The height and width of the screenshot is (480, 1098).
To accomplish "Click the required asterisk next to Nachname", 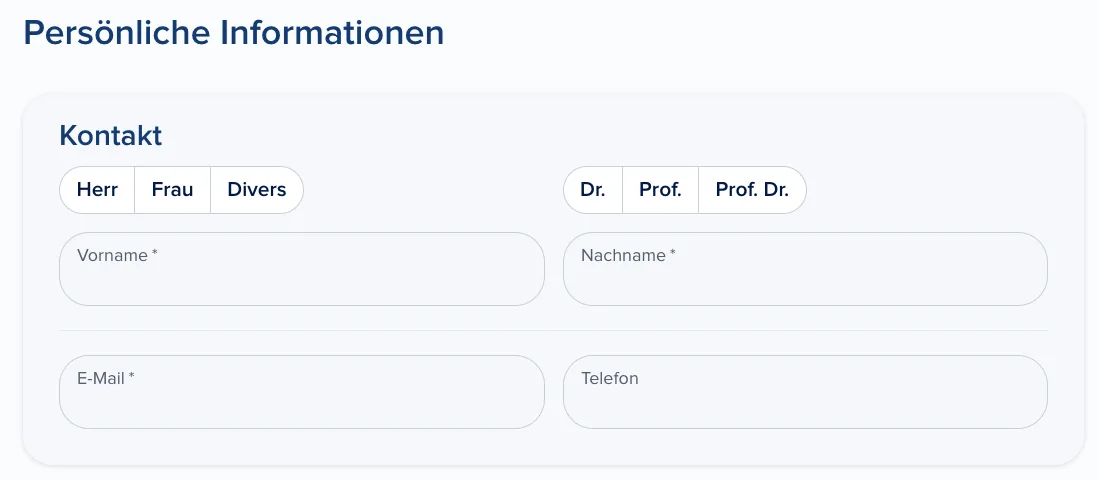I will click(x=672, y=253).
